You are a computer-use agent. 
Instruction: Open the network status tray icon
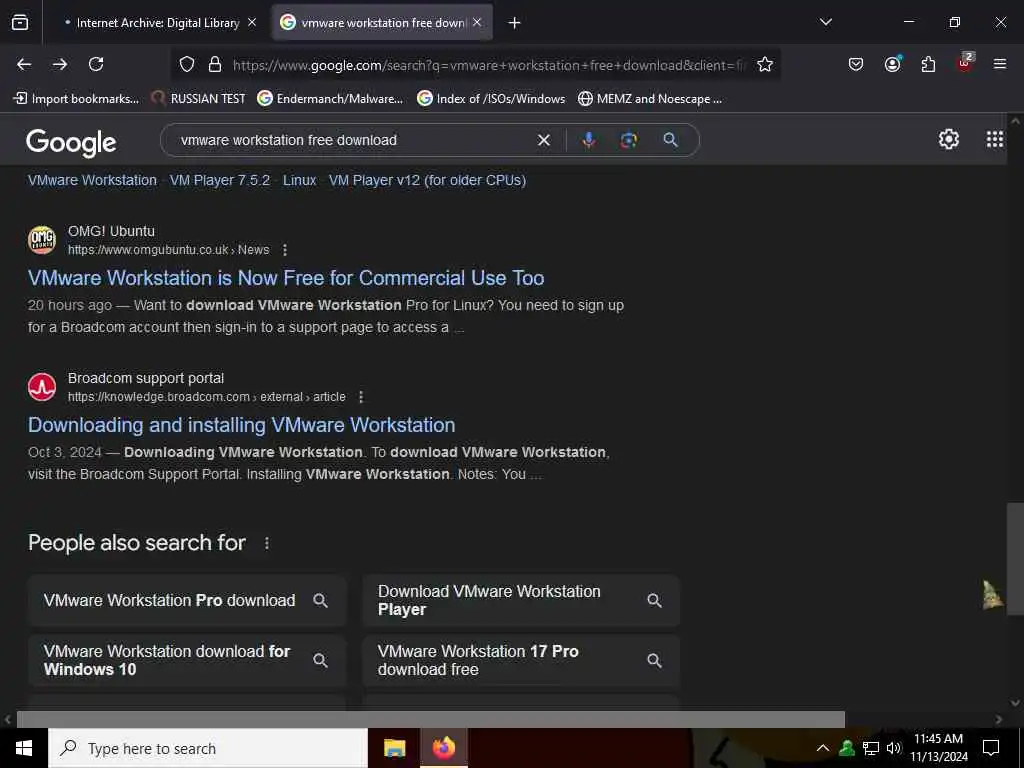[x=871, y=748]
